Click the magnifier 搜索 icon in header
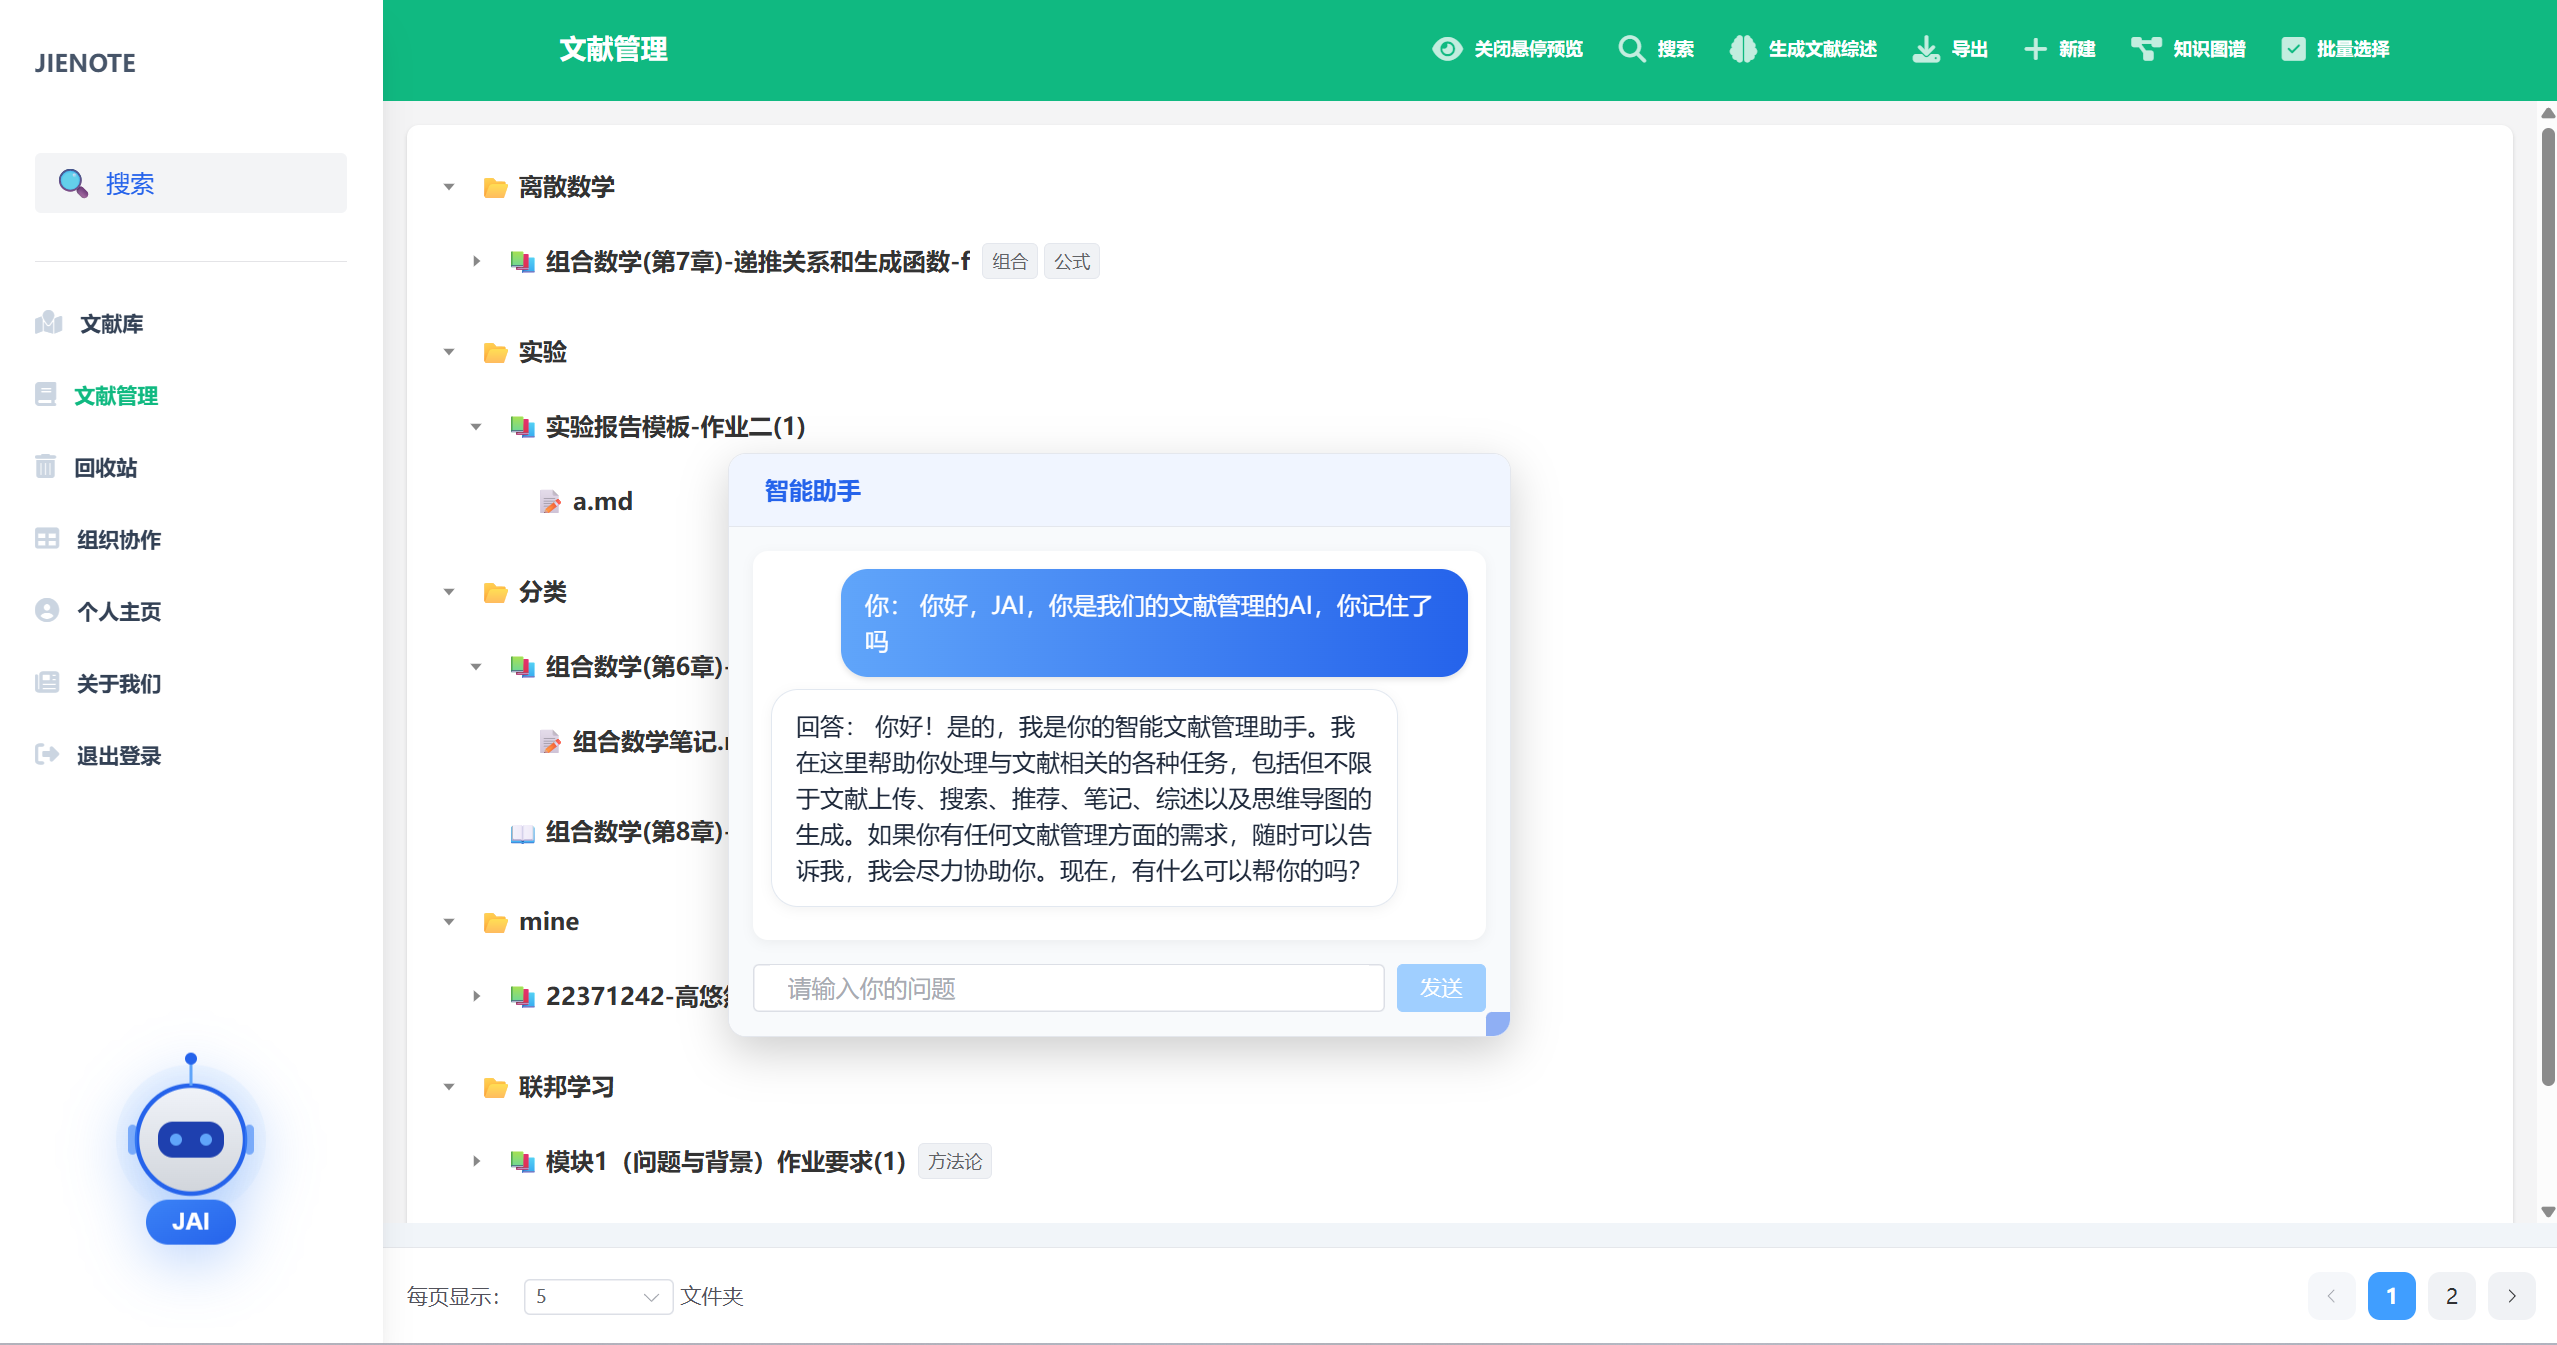The image size is (2557, 1345). pyautogui.click(x=1632, y=49)
